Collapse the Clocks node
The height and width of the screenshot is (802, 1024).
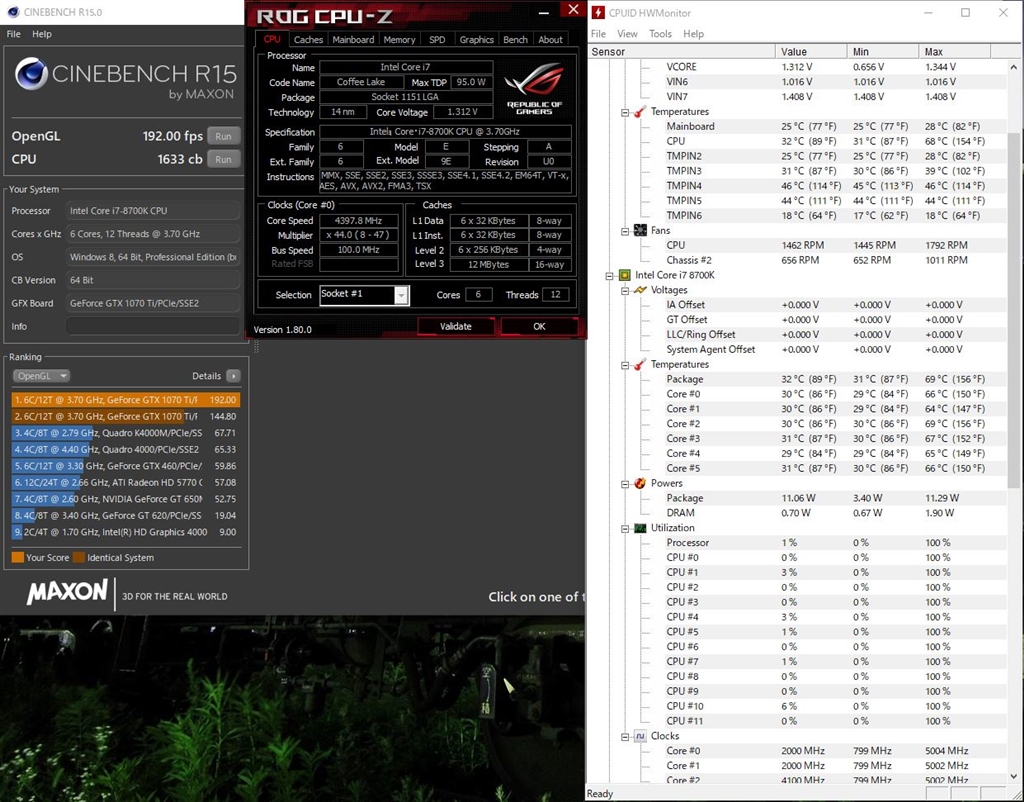coord(625,737)
